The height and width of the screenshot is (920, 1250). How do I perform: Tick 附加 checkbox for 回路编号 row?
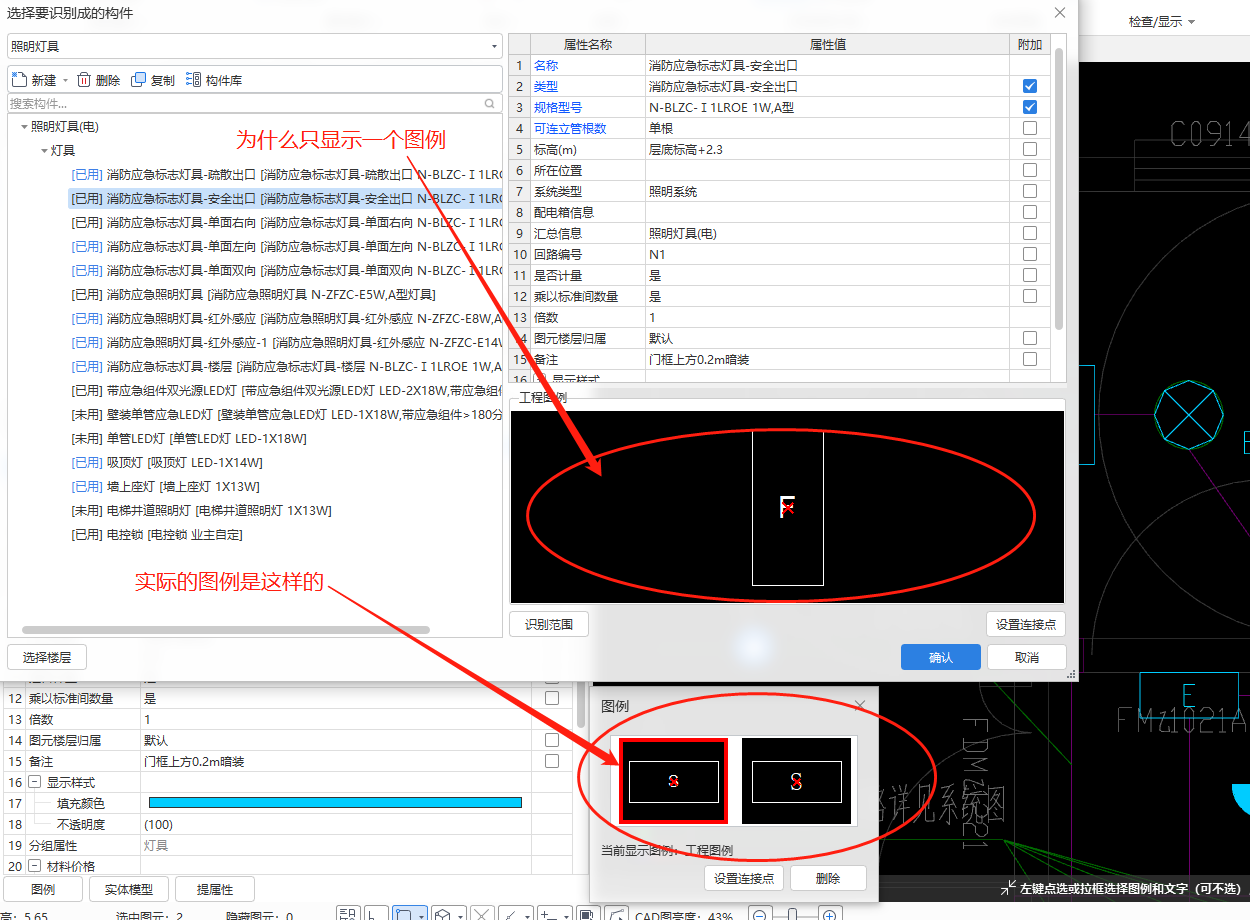pyautogui.click(x=1030, y=254)
